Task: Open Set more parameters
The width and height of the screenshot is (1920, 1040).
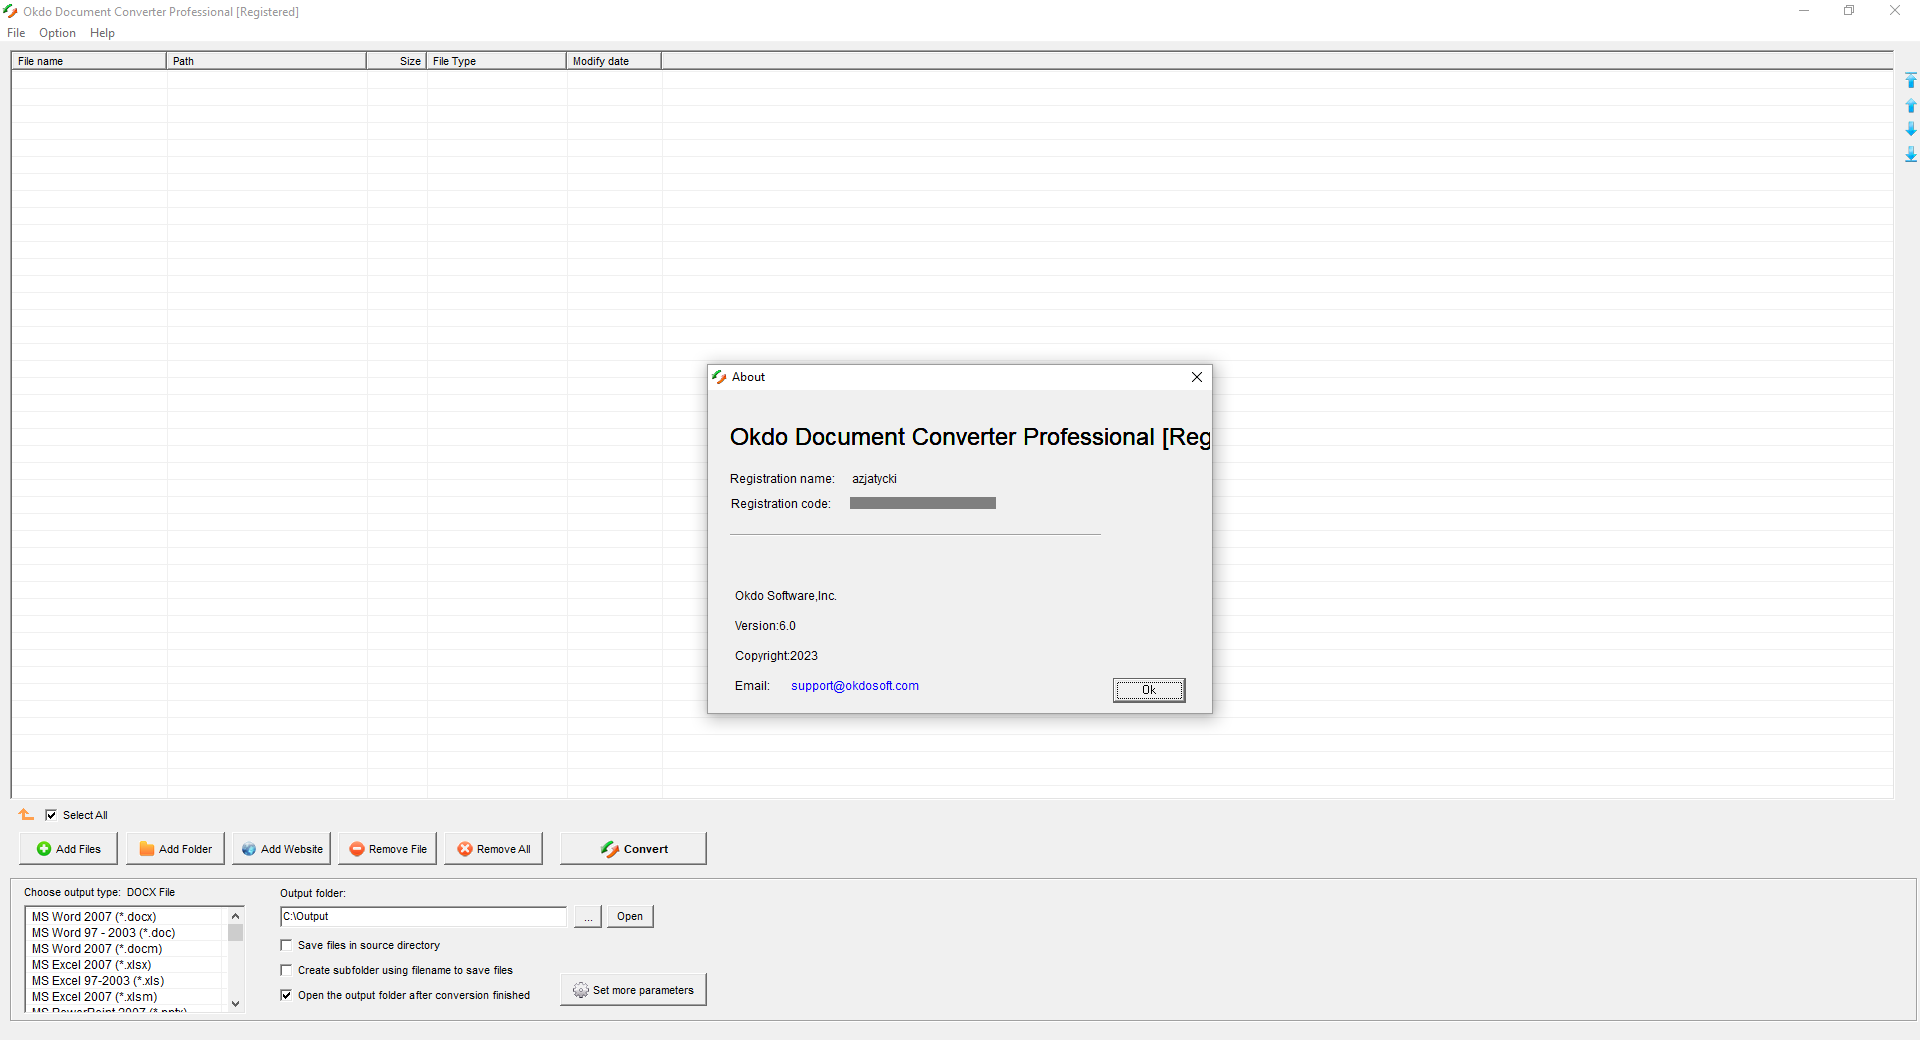Action: tap(633, 990)
